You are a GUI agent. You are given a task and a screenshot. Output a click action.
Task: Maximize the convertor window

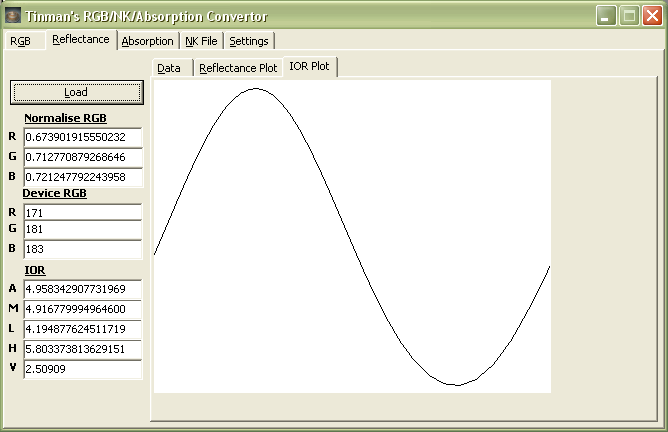(x=629, y=15)
